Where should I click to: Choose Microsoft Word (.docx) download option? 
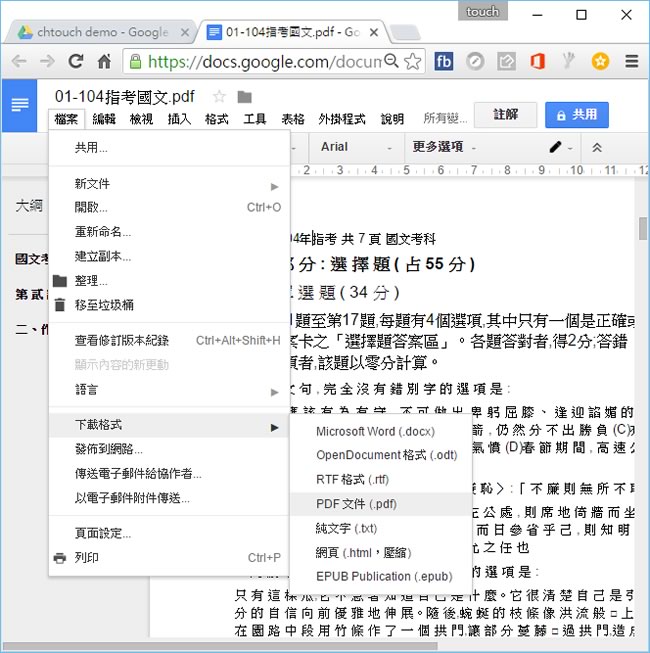[375, 431]
